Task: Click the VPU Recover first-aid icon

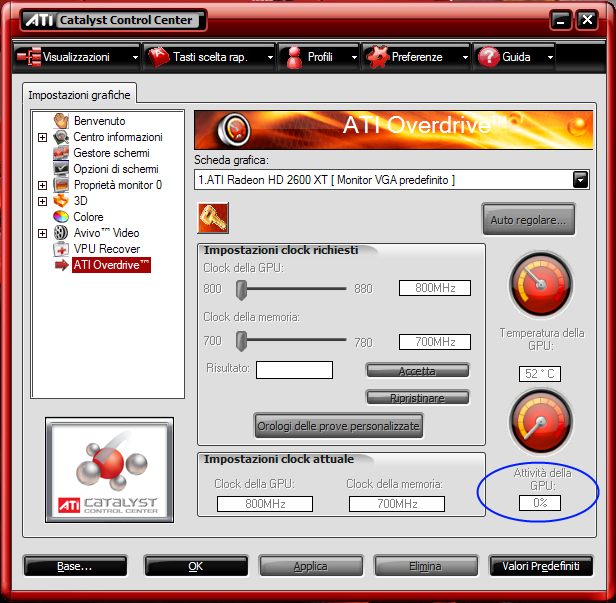Action: tap(61, 249)
